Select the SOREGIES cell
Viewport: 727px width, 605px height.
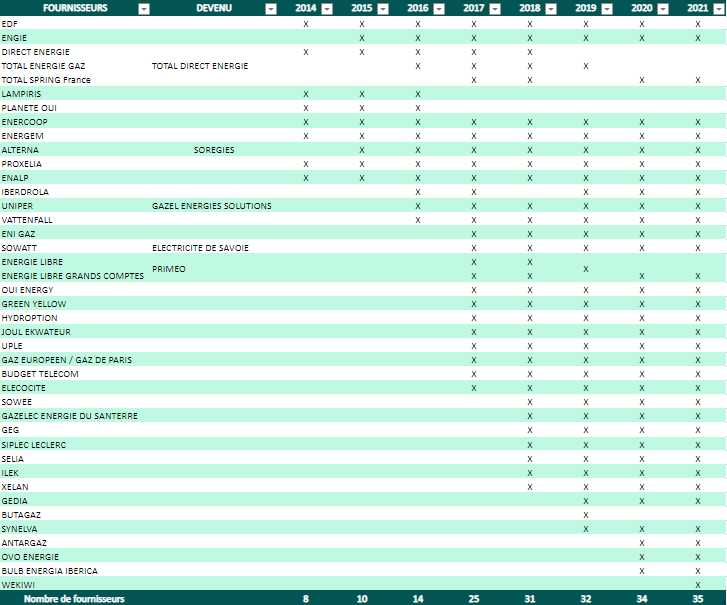[214, 150]
